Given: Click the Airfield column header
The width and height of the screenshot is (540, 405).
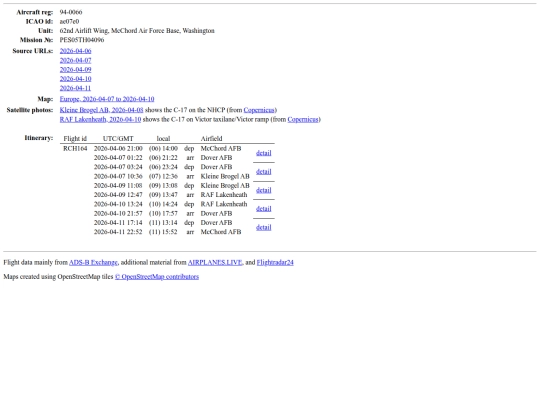Looking at the screenshot, I should point(211,139).
